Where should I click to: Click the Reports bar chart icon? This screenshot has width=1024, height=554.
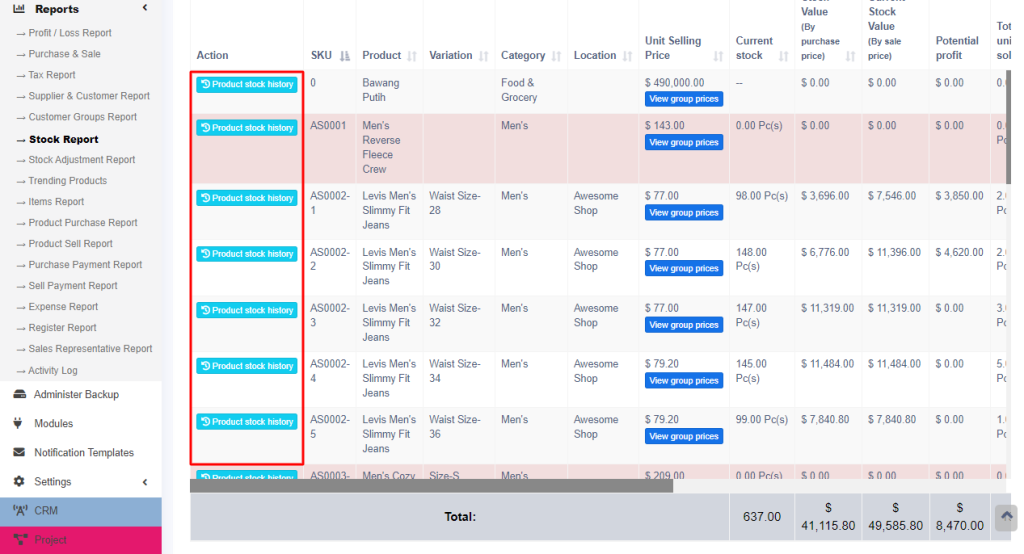point(19,9)
